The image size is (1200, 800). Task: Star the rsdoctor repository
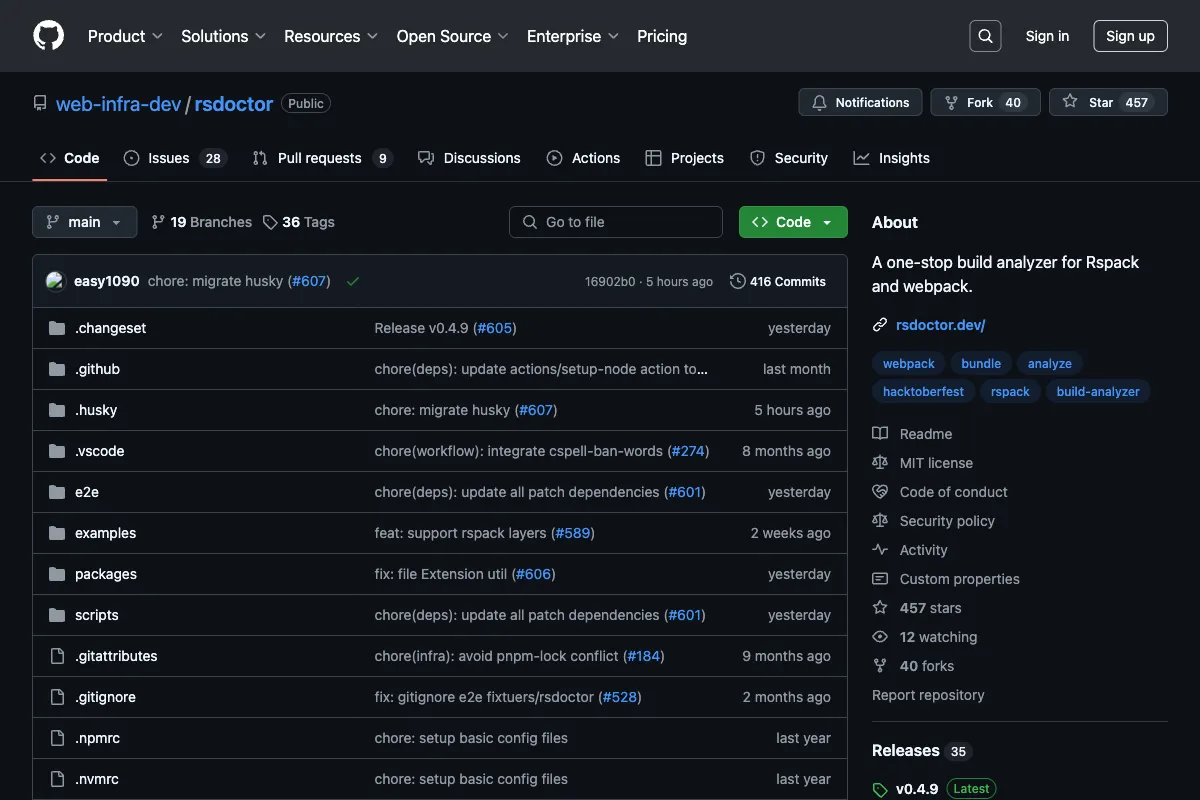coord(1108,102)
